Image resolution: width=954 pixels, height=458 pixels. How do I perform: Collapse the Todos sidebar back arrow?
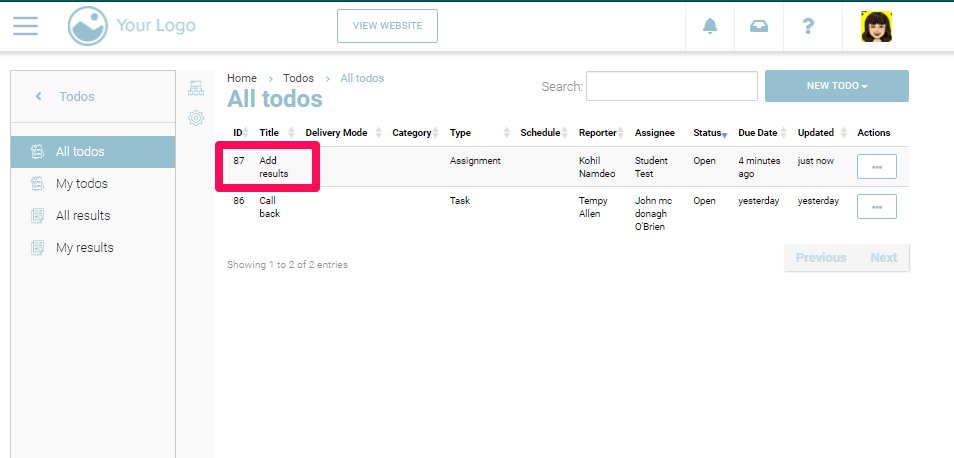click(39, 97)
